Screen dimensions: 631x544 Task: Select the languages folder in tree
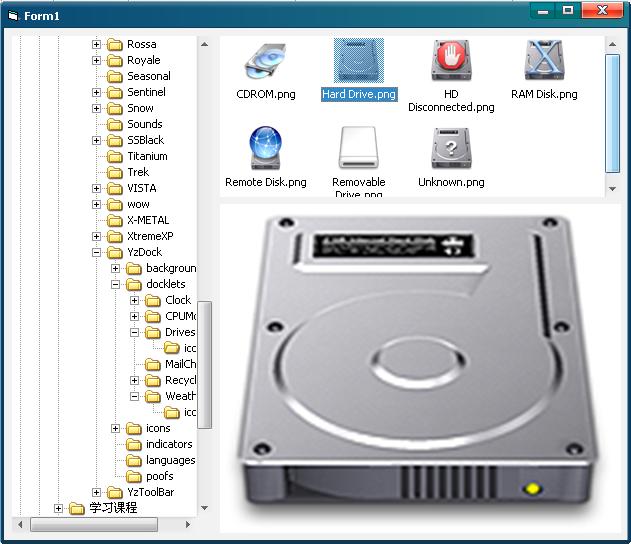pyautogui.click(x=169, y=460)
